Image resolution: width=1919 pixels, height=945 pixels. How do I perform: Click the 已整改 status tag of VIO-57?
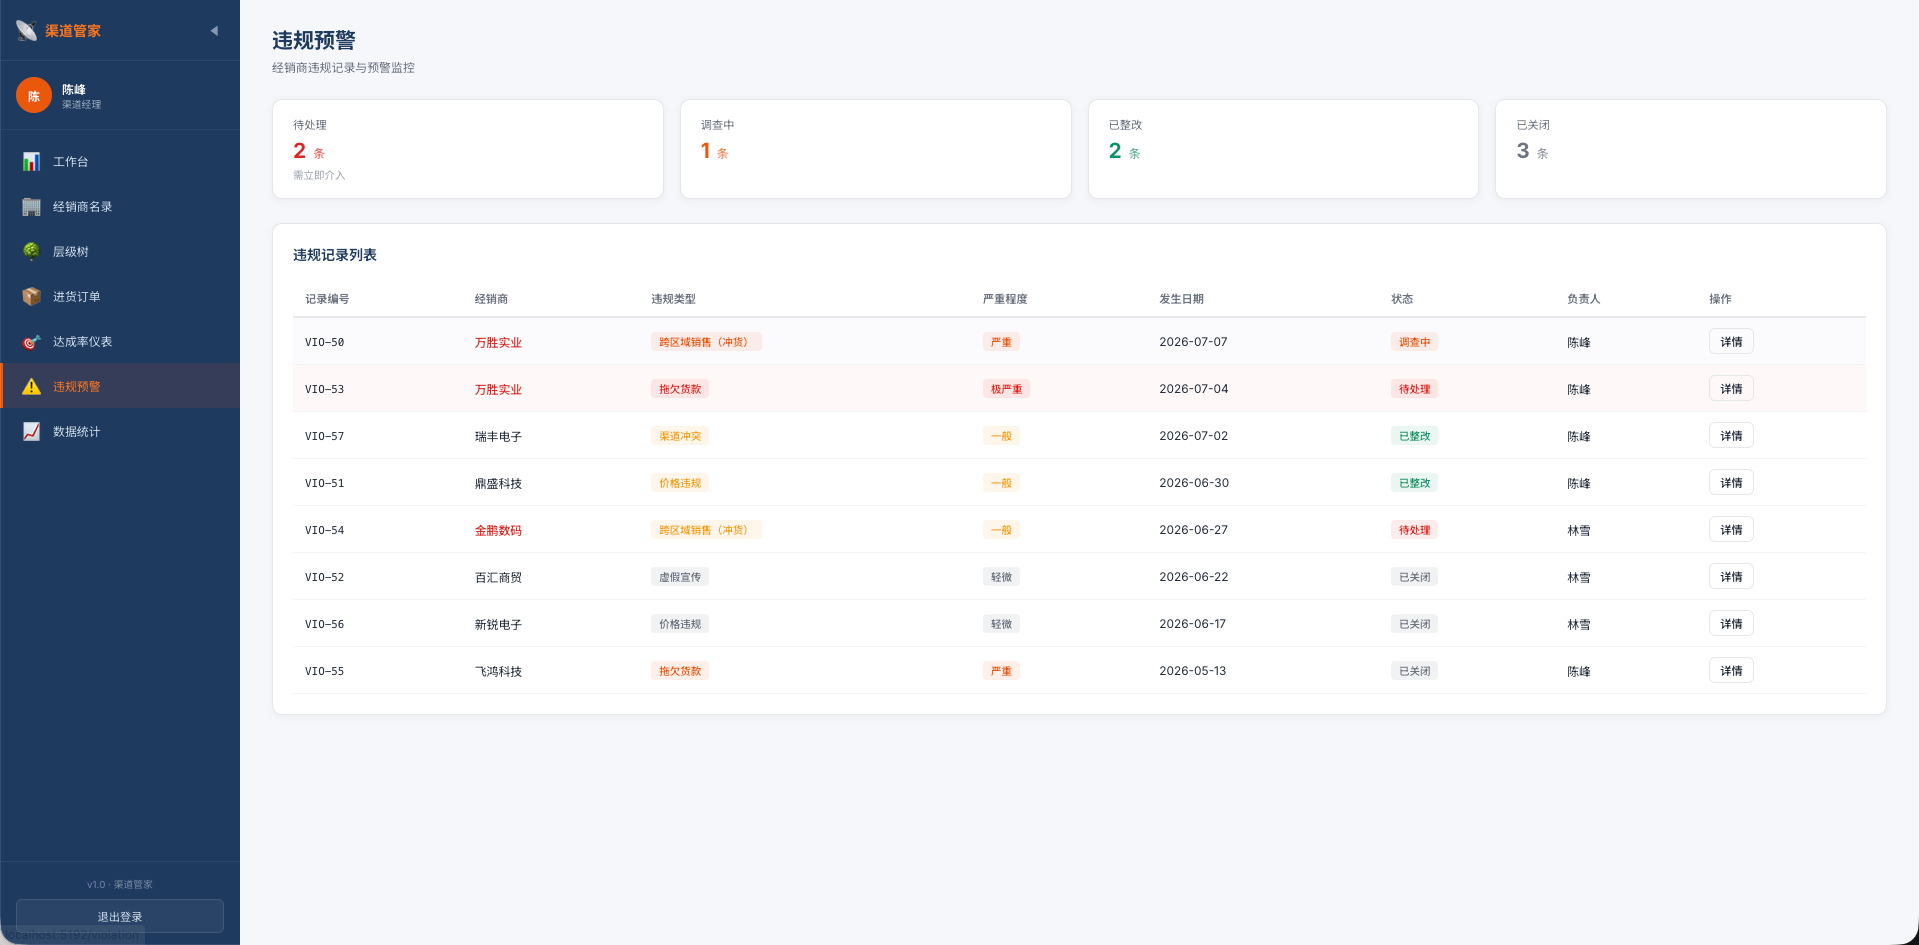1414,436
